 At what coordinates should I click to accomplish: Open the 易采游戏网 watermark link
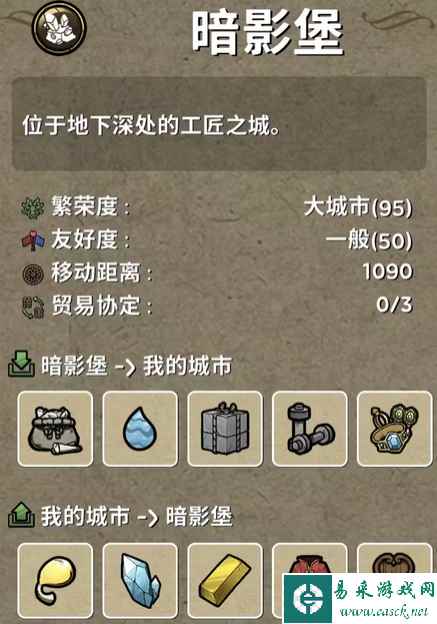tap(360, 598)
